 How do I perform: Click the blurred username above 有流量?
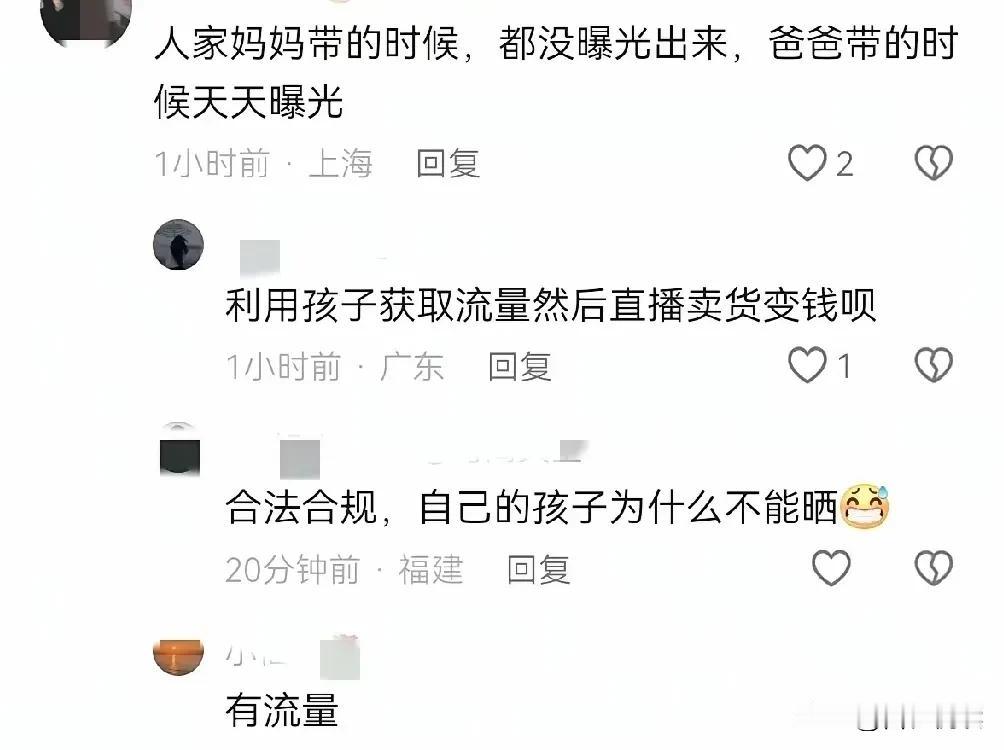[x=292, y=656]
